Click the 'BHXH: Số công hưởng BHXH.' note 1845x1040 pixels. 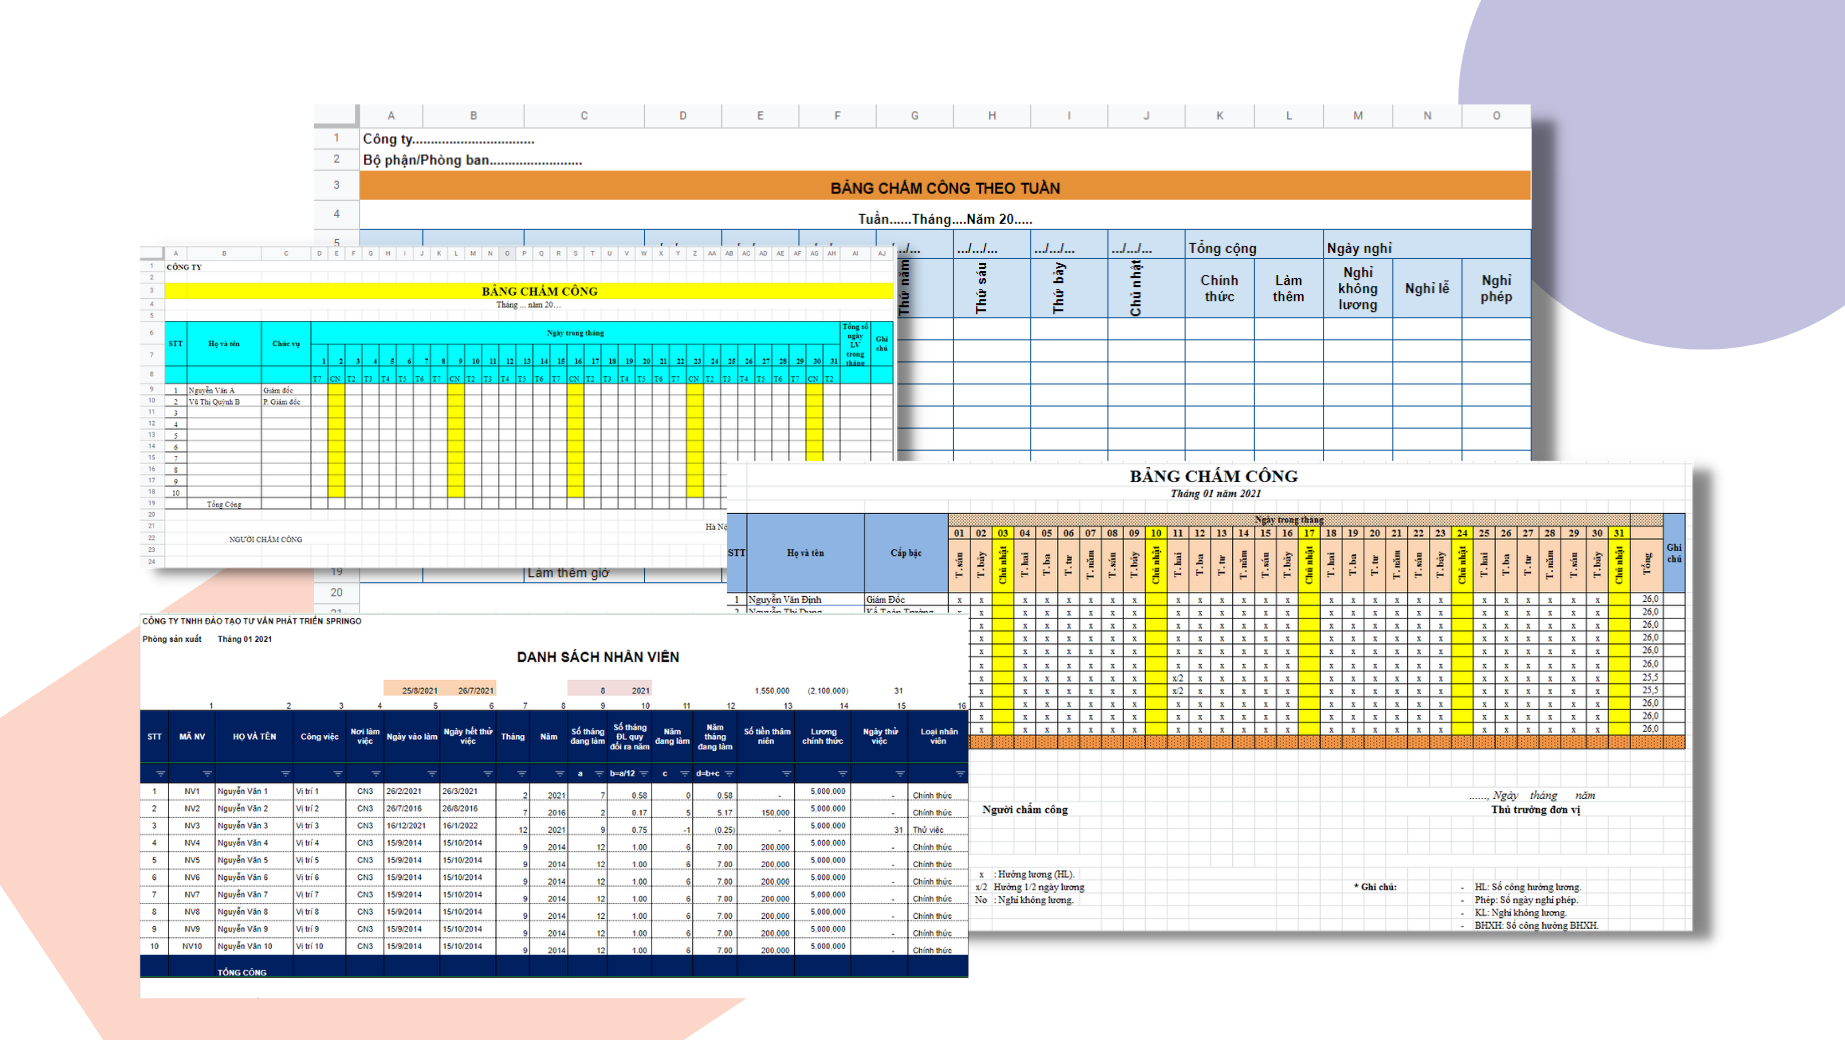1536,925
